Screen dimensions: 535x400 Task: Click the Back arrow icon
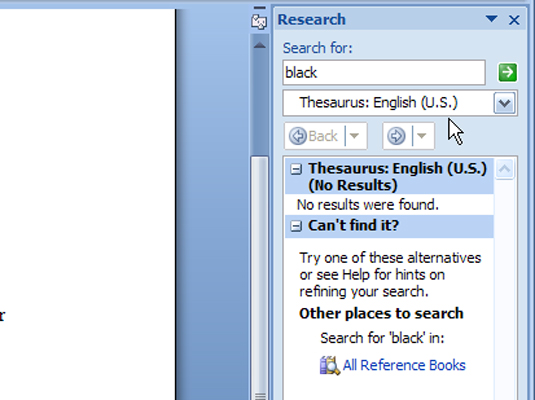coord(298,136)
